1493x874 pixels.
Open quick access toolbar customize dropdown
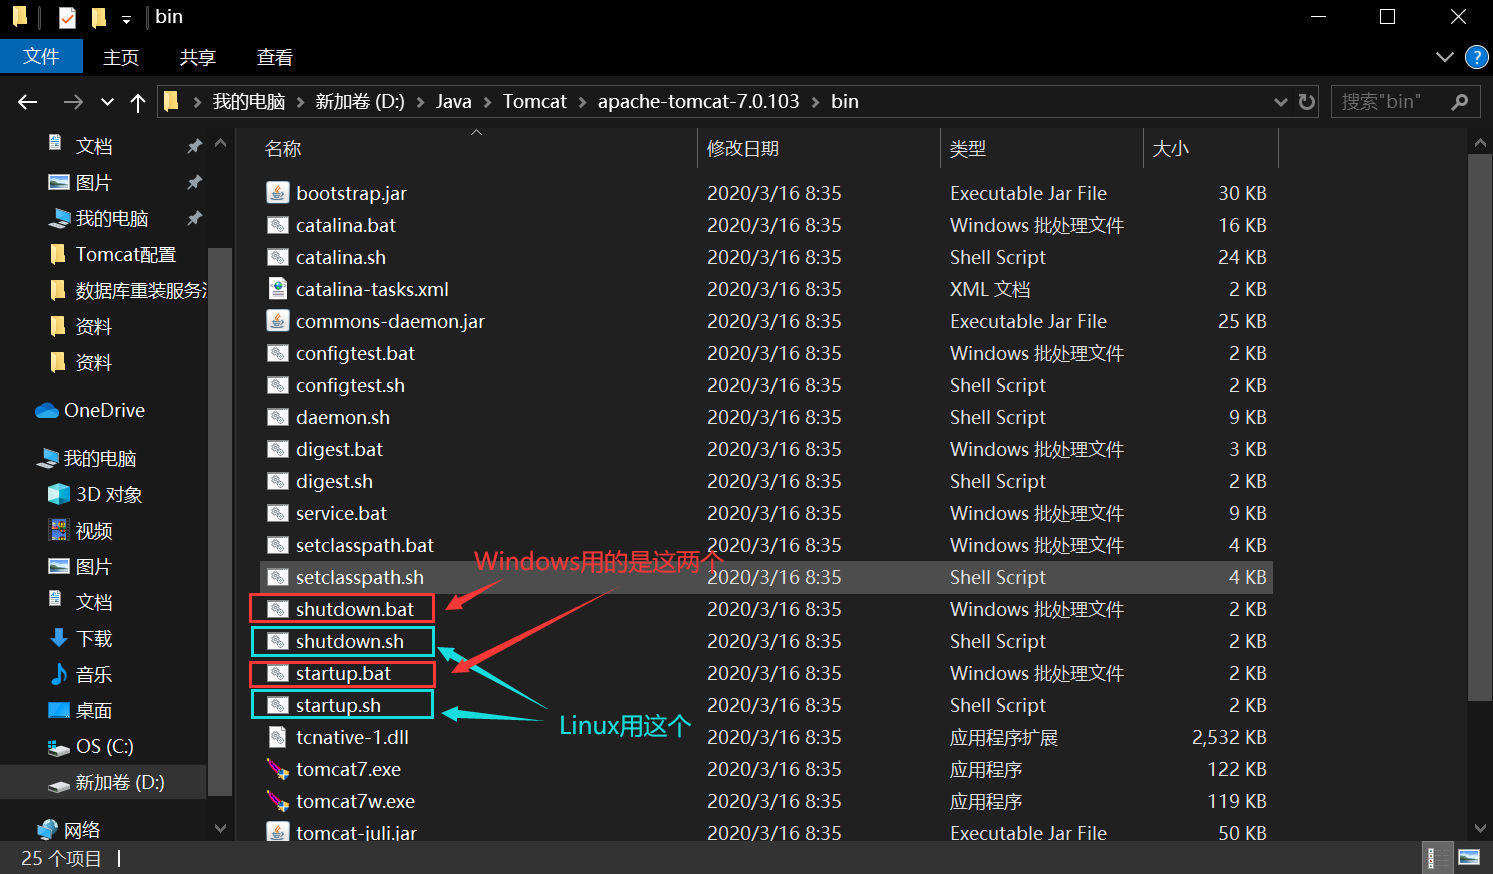[126, 19]
